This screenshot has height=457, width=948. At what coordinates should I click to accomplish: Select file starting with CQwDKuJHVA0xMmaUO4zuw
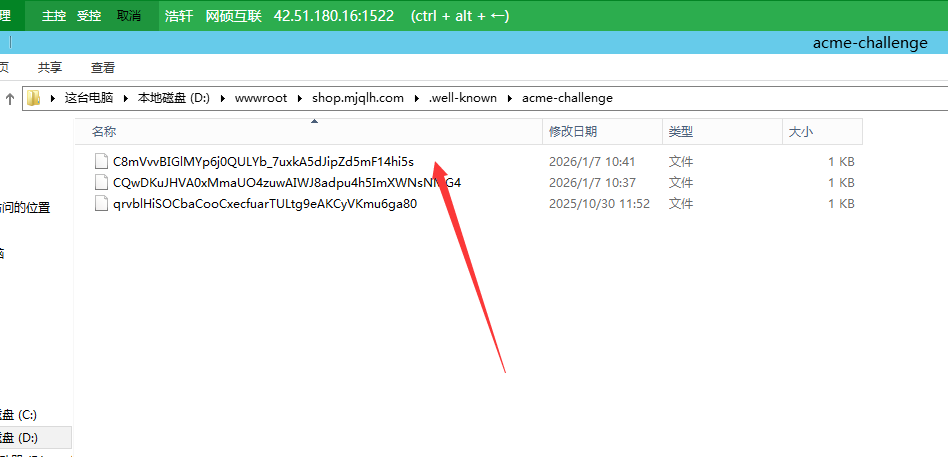coord(287,183)
